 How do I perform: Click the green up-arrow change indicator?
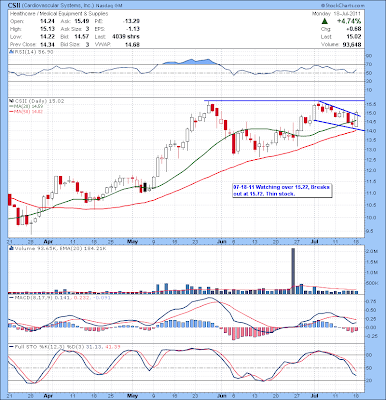click(324, 21)
